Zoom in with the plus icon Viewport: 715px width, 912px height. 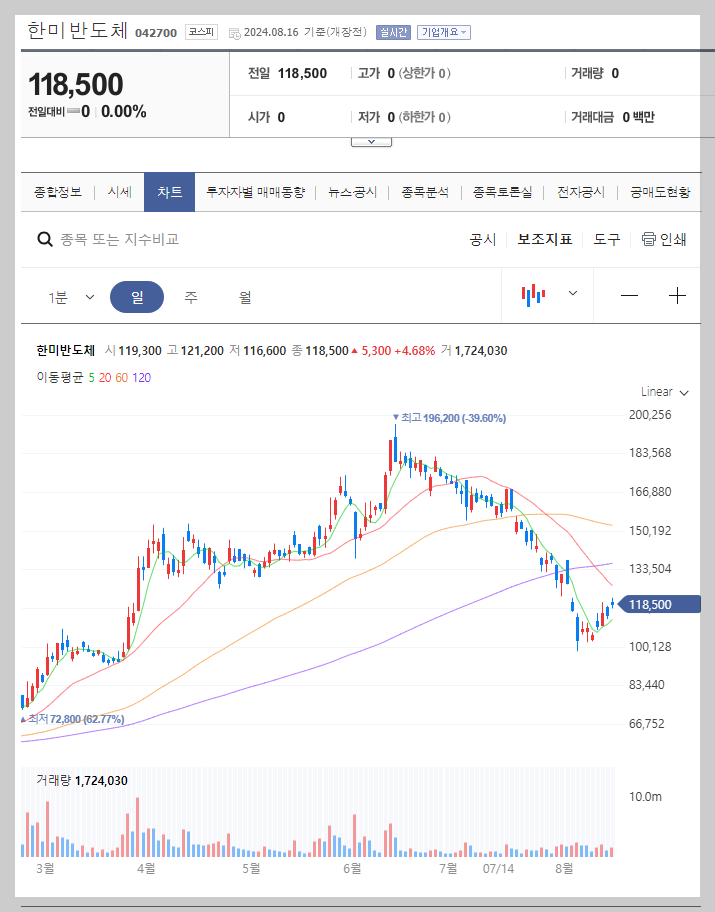tap(677, 295)
